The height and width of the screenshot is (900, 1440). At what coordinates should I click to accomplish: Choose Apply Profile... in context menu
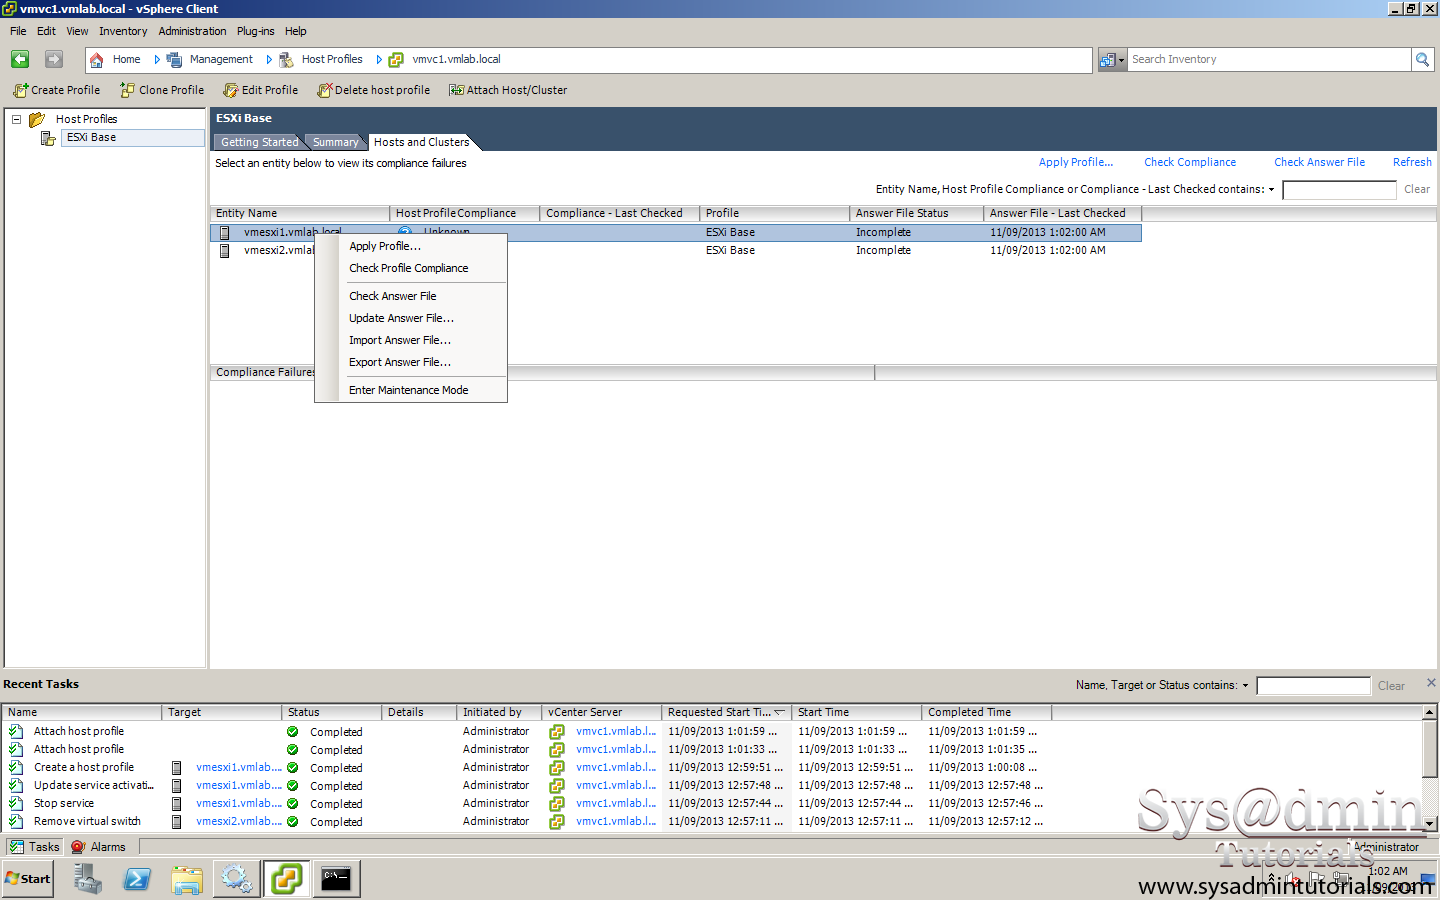(411, 246)
